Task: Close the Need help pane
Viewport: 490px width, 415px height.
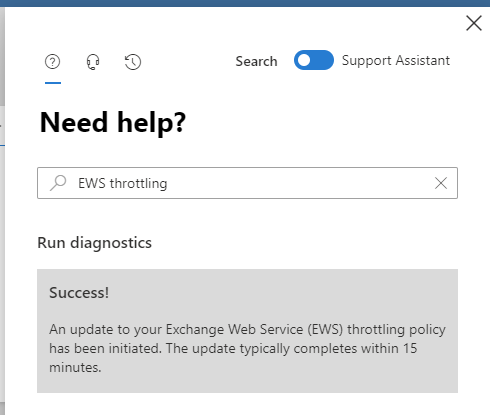Action: [x=474, y=23]
